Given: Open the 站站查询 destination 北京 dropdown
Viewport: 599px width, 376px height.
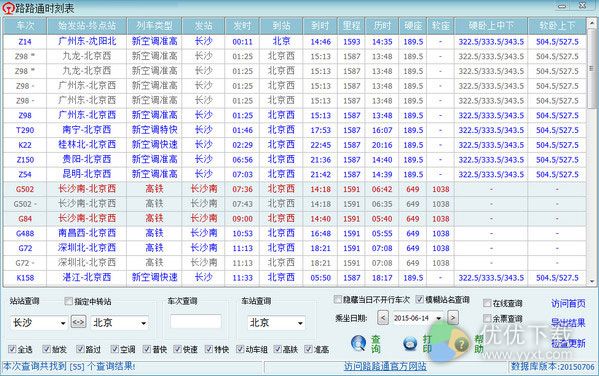Looking at the screenshot, I should (143, 323).
